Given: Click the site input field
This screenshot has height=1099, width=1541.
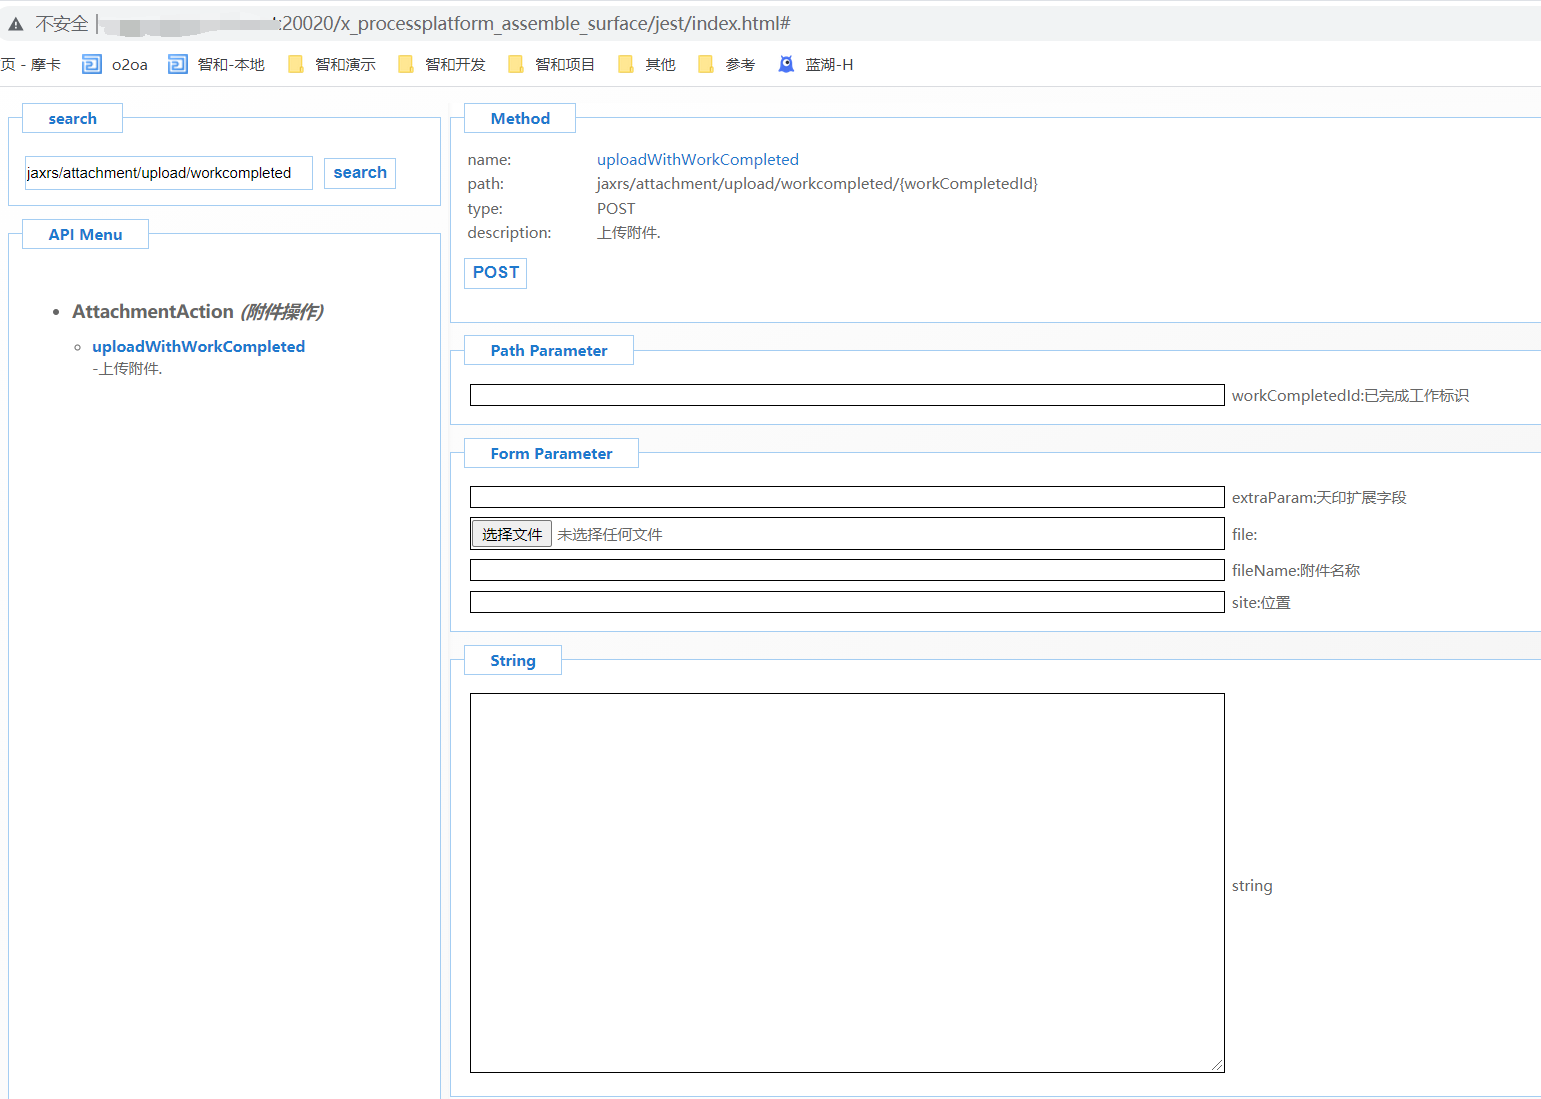Looking at the screenshot, I should (846, 602).
